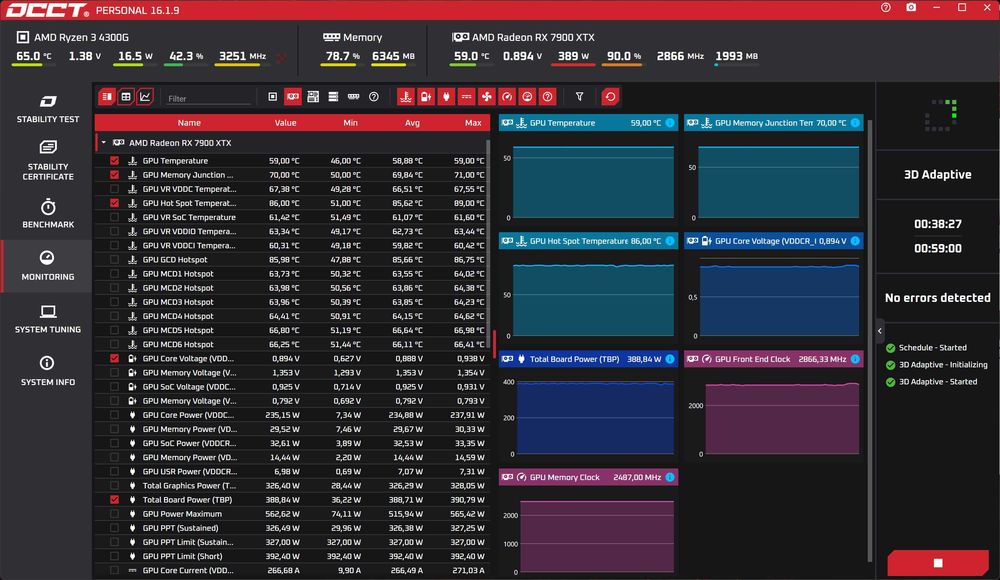The width and height of the screenshot is (1000, 580).
Task: Open Benchmark section
Action: pyautogui.click(x=48, y=214)
